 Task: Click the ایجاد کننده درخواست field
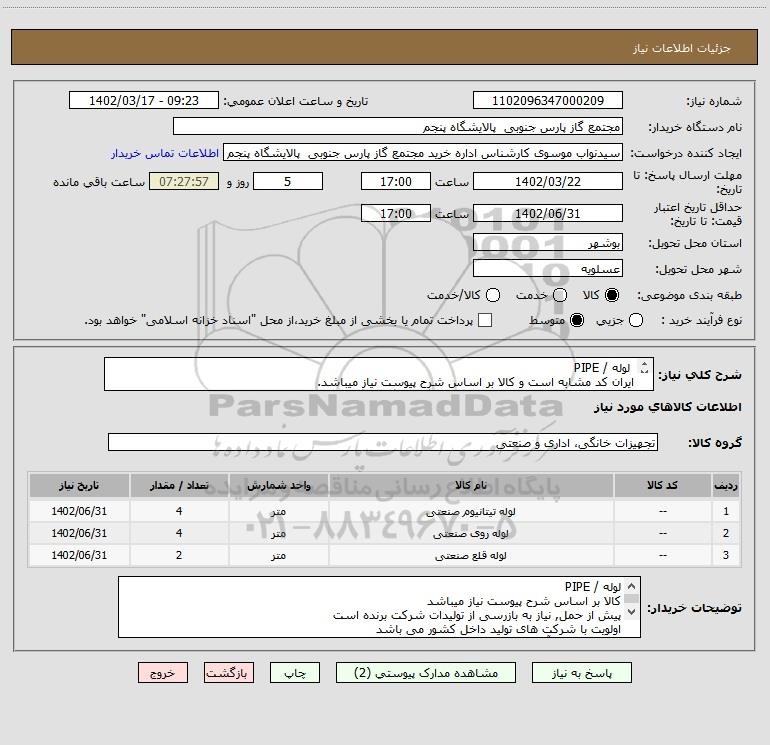pos(423,153)
